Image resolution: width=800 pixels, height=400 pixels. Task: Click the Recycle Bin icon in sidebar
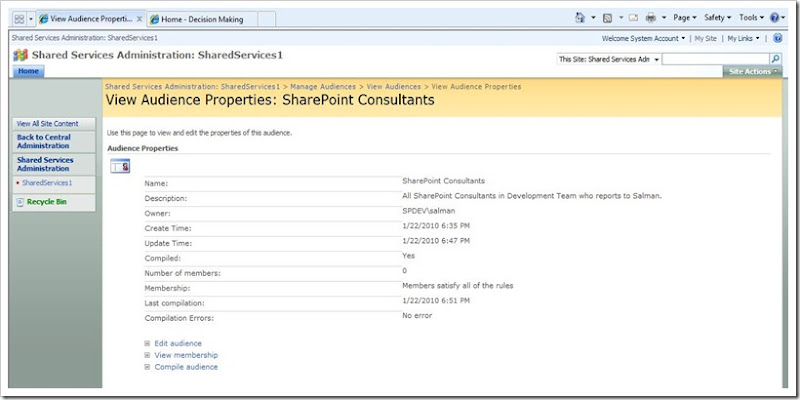tap(20, 203)
